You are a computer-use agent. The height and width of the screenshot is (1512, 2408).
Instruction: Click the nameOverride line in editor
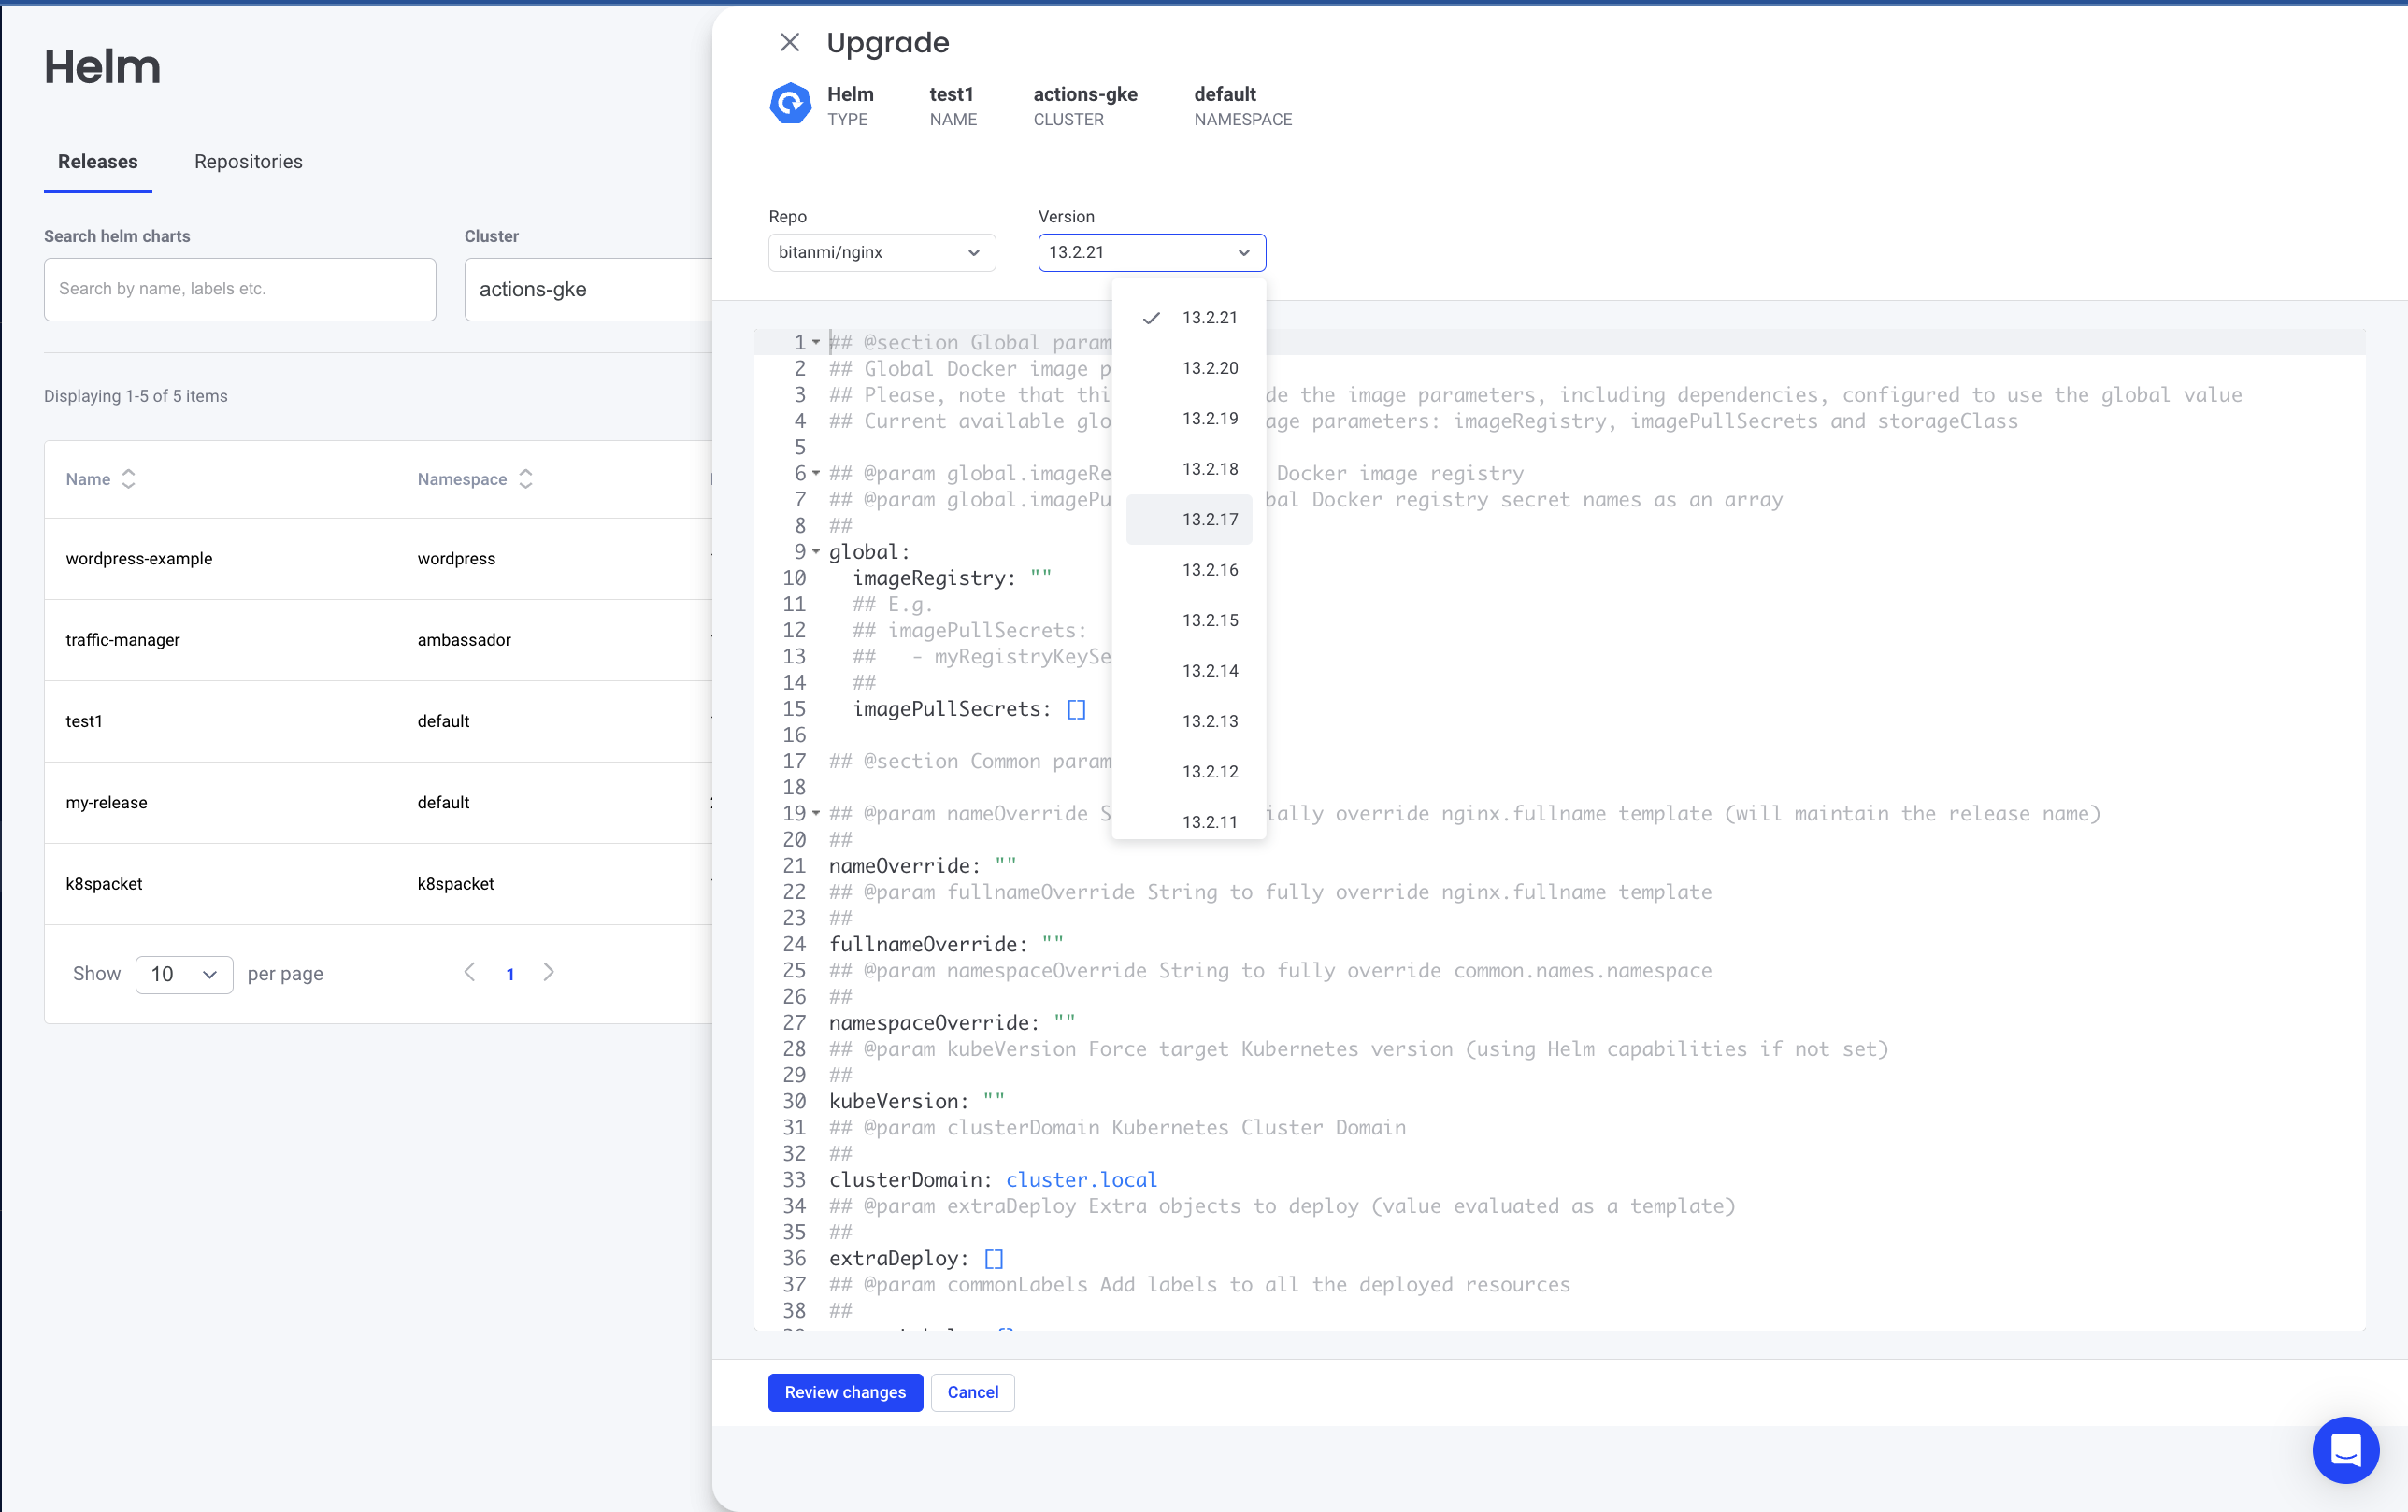922,866
